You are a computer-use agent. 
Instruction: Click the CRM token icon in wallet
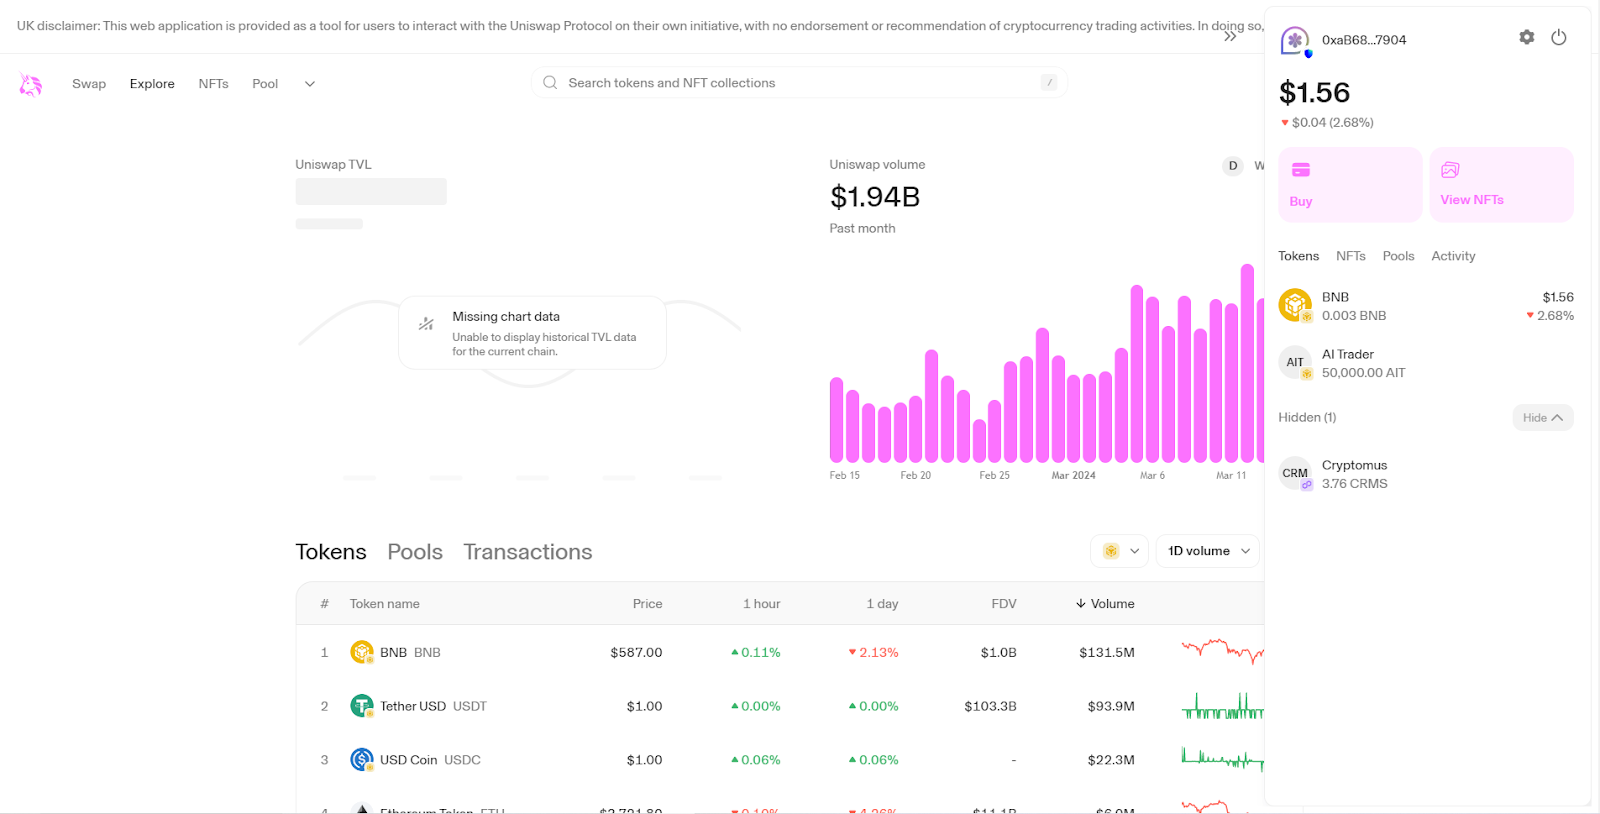coord(1295,473)
